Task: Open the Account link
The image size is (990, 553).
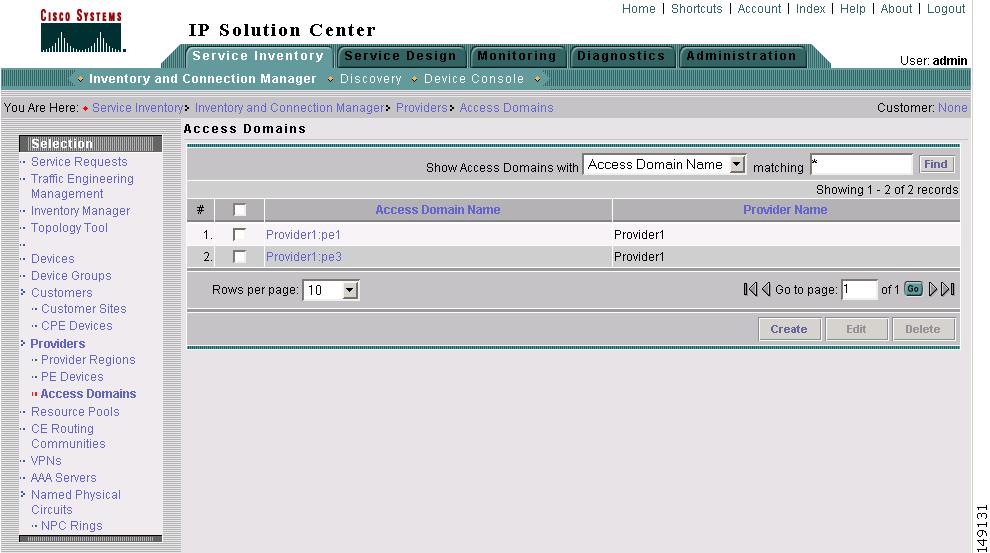Action: (x=759, y=9)
